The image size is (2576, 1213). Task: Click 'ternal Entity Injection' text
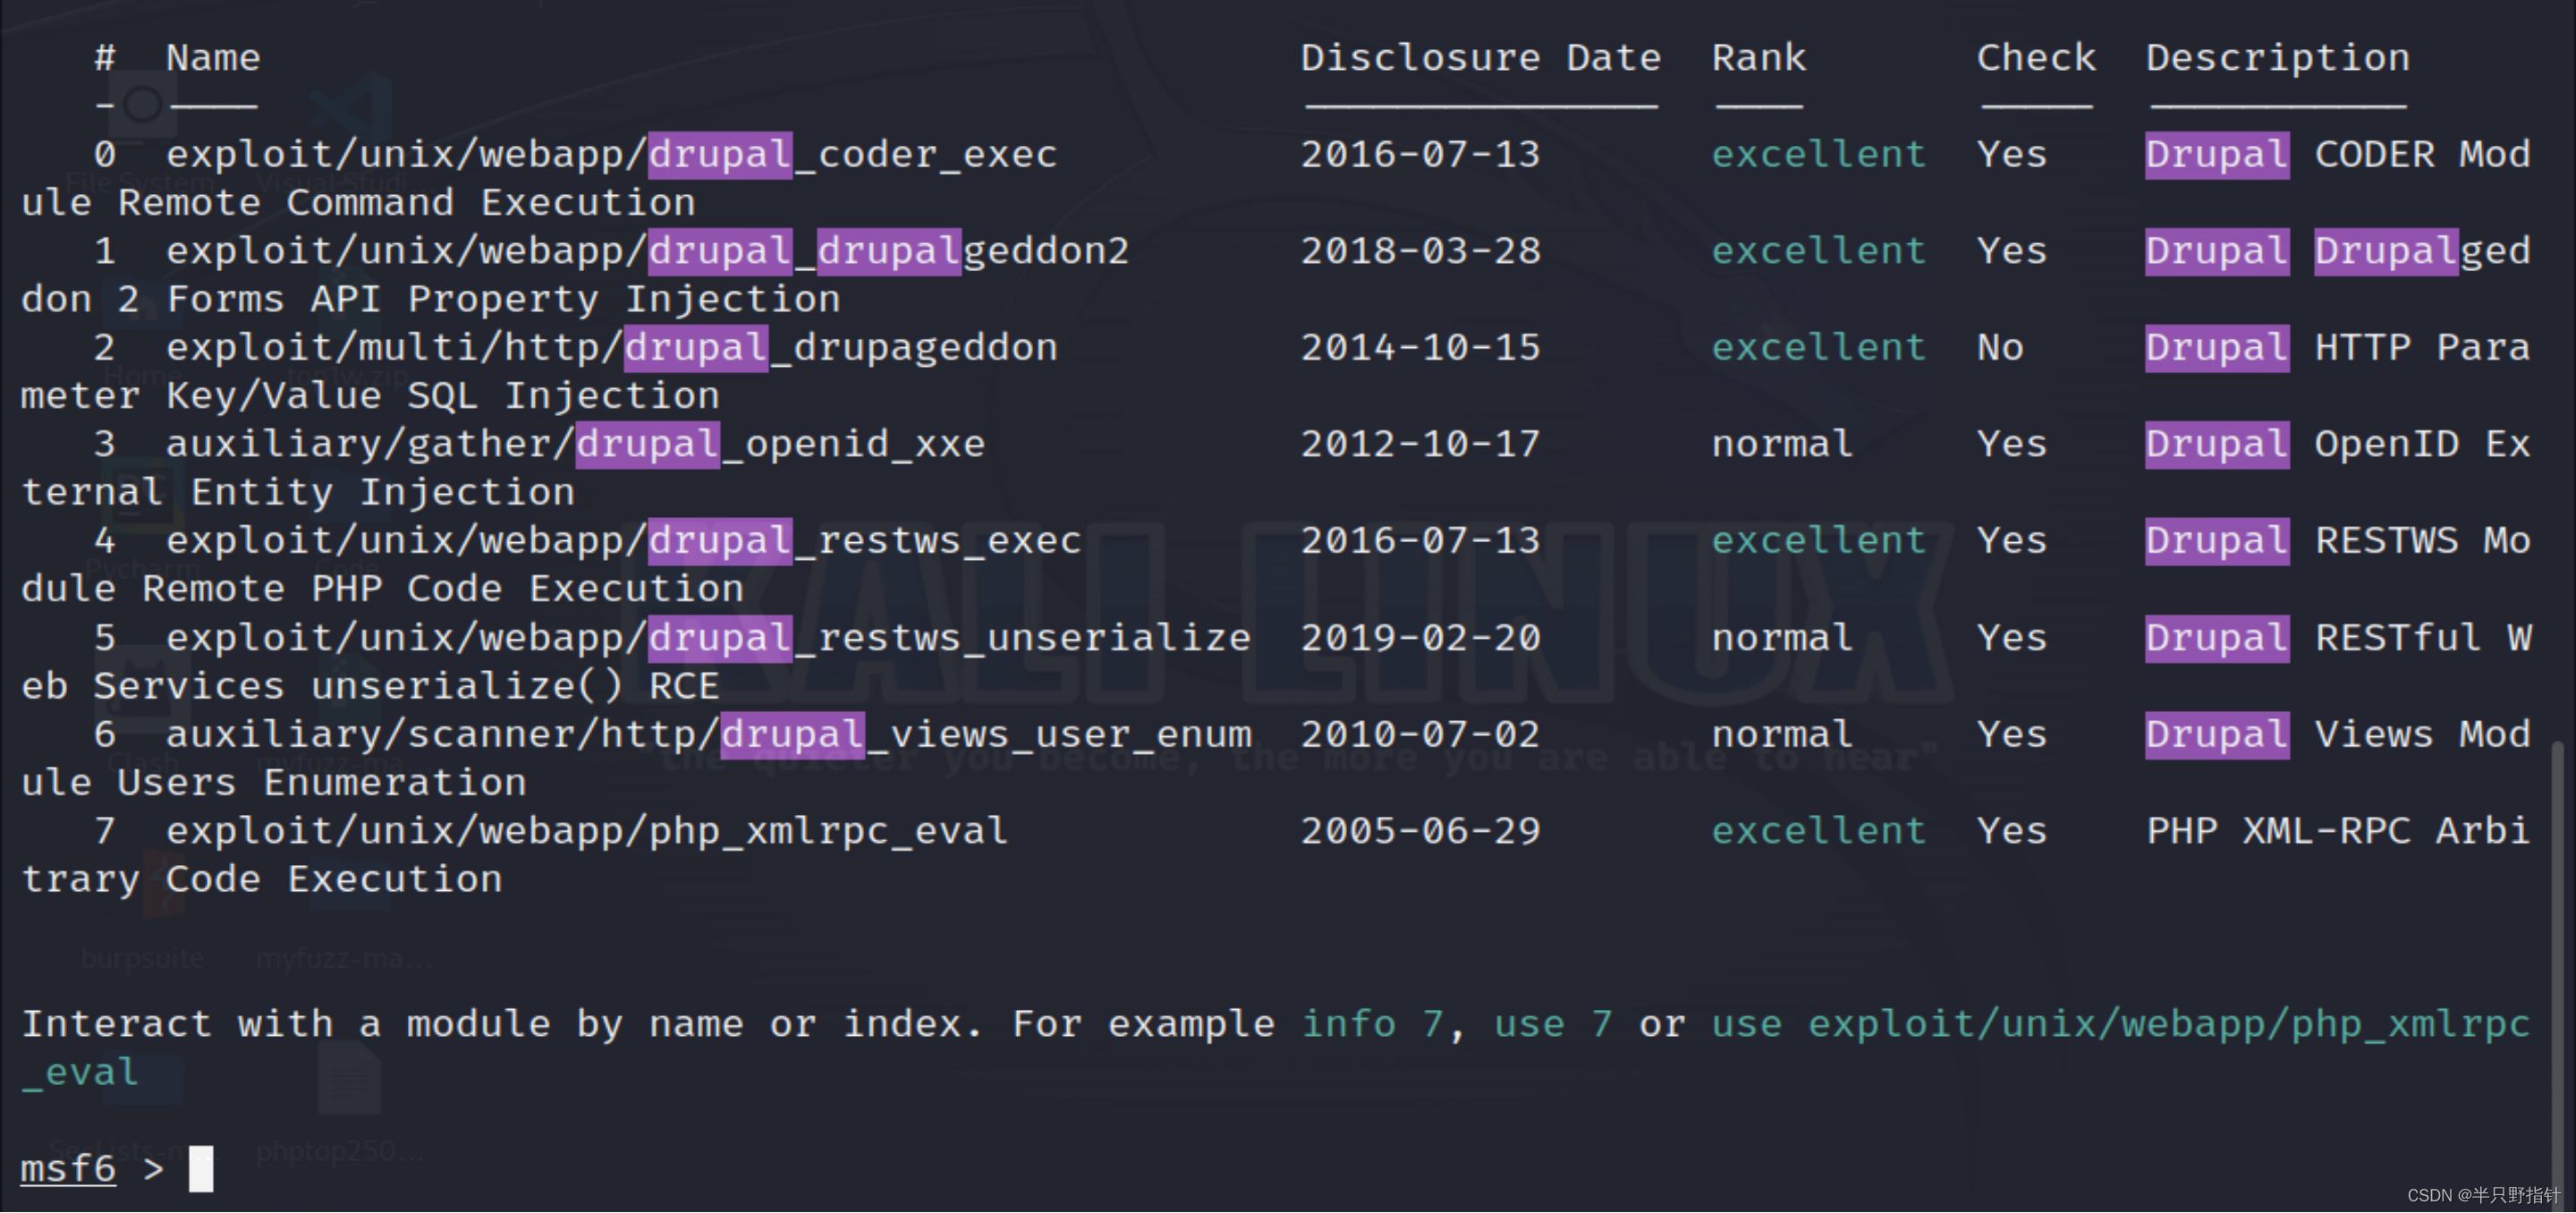(x=298, y=493)
